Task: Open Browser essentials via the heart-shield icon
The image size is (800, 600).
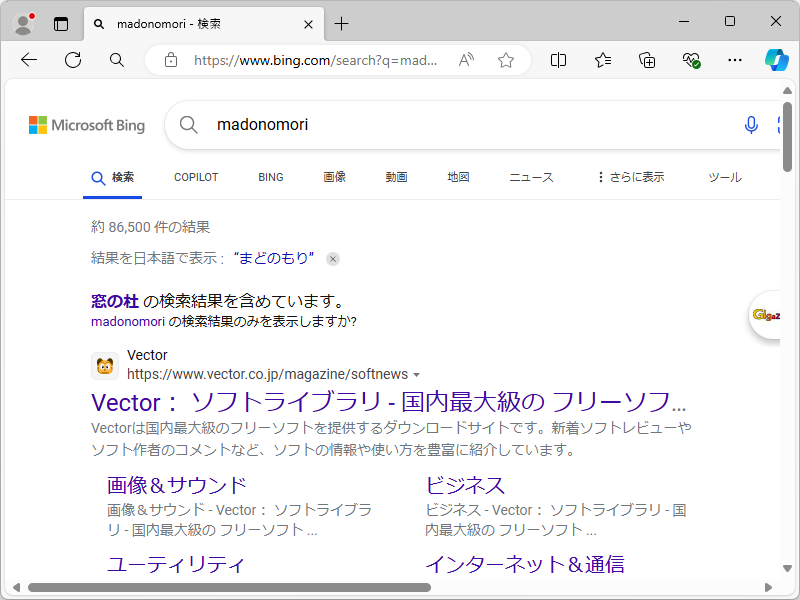Action: 691,60
